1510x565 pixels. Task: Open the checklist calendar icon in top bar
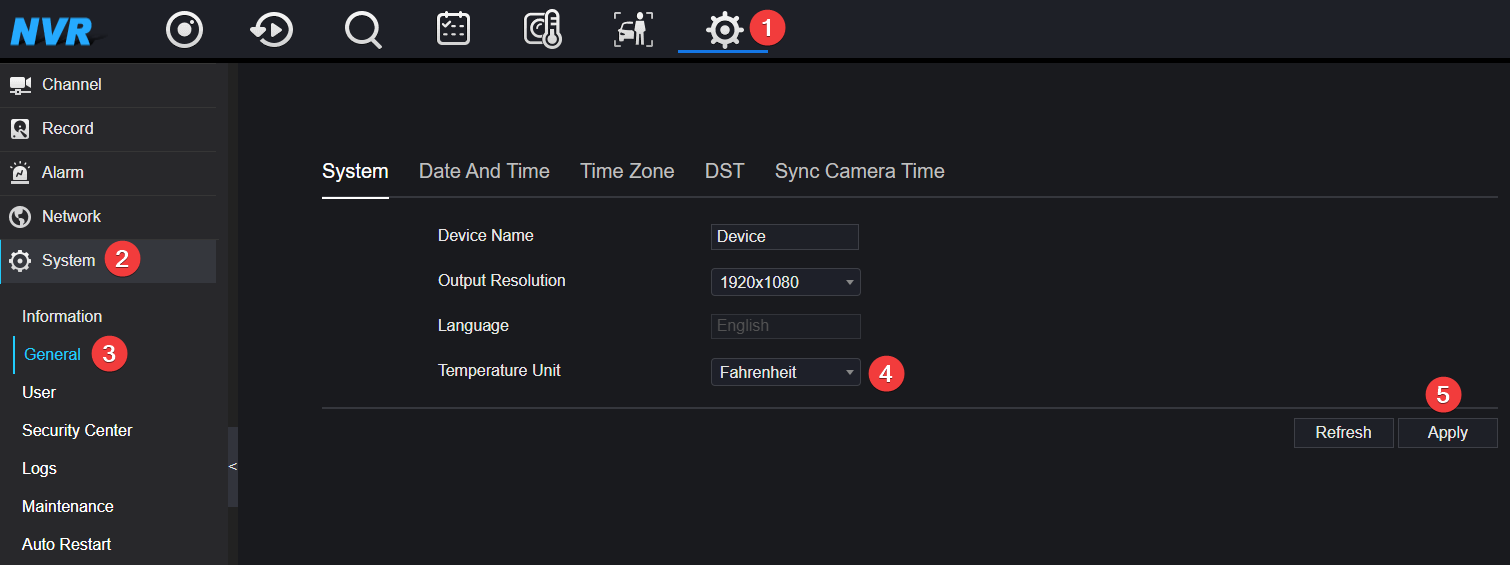tap(453, 28)
